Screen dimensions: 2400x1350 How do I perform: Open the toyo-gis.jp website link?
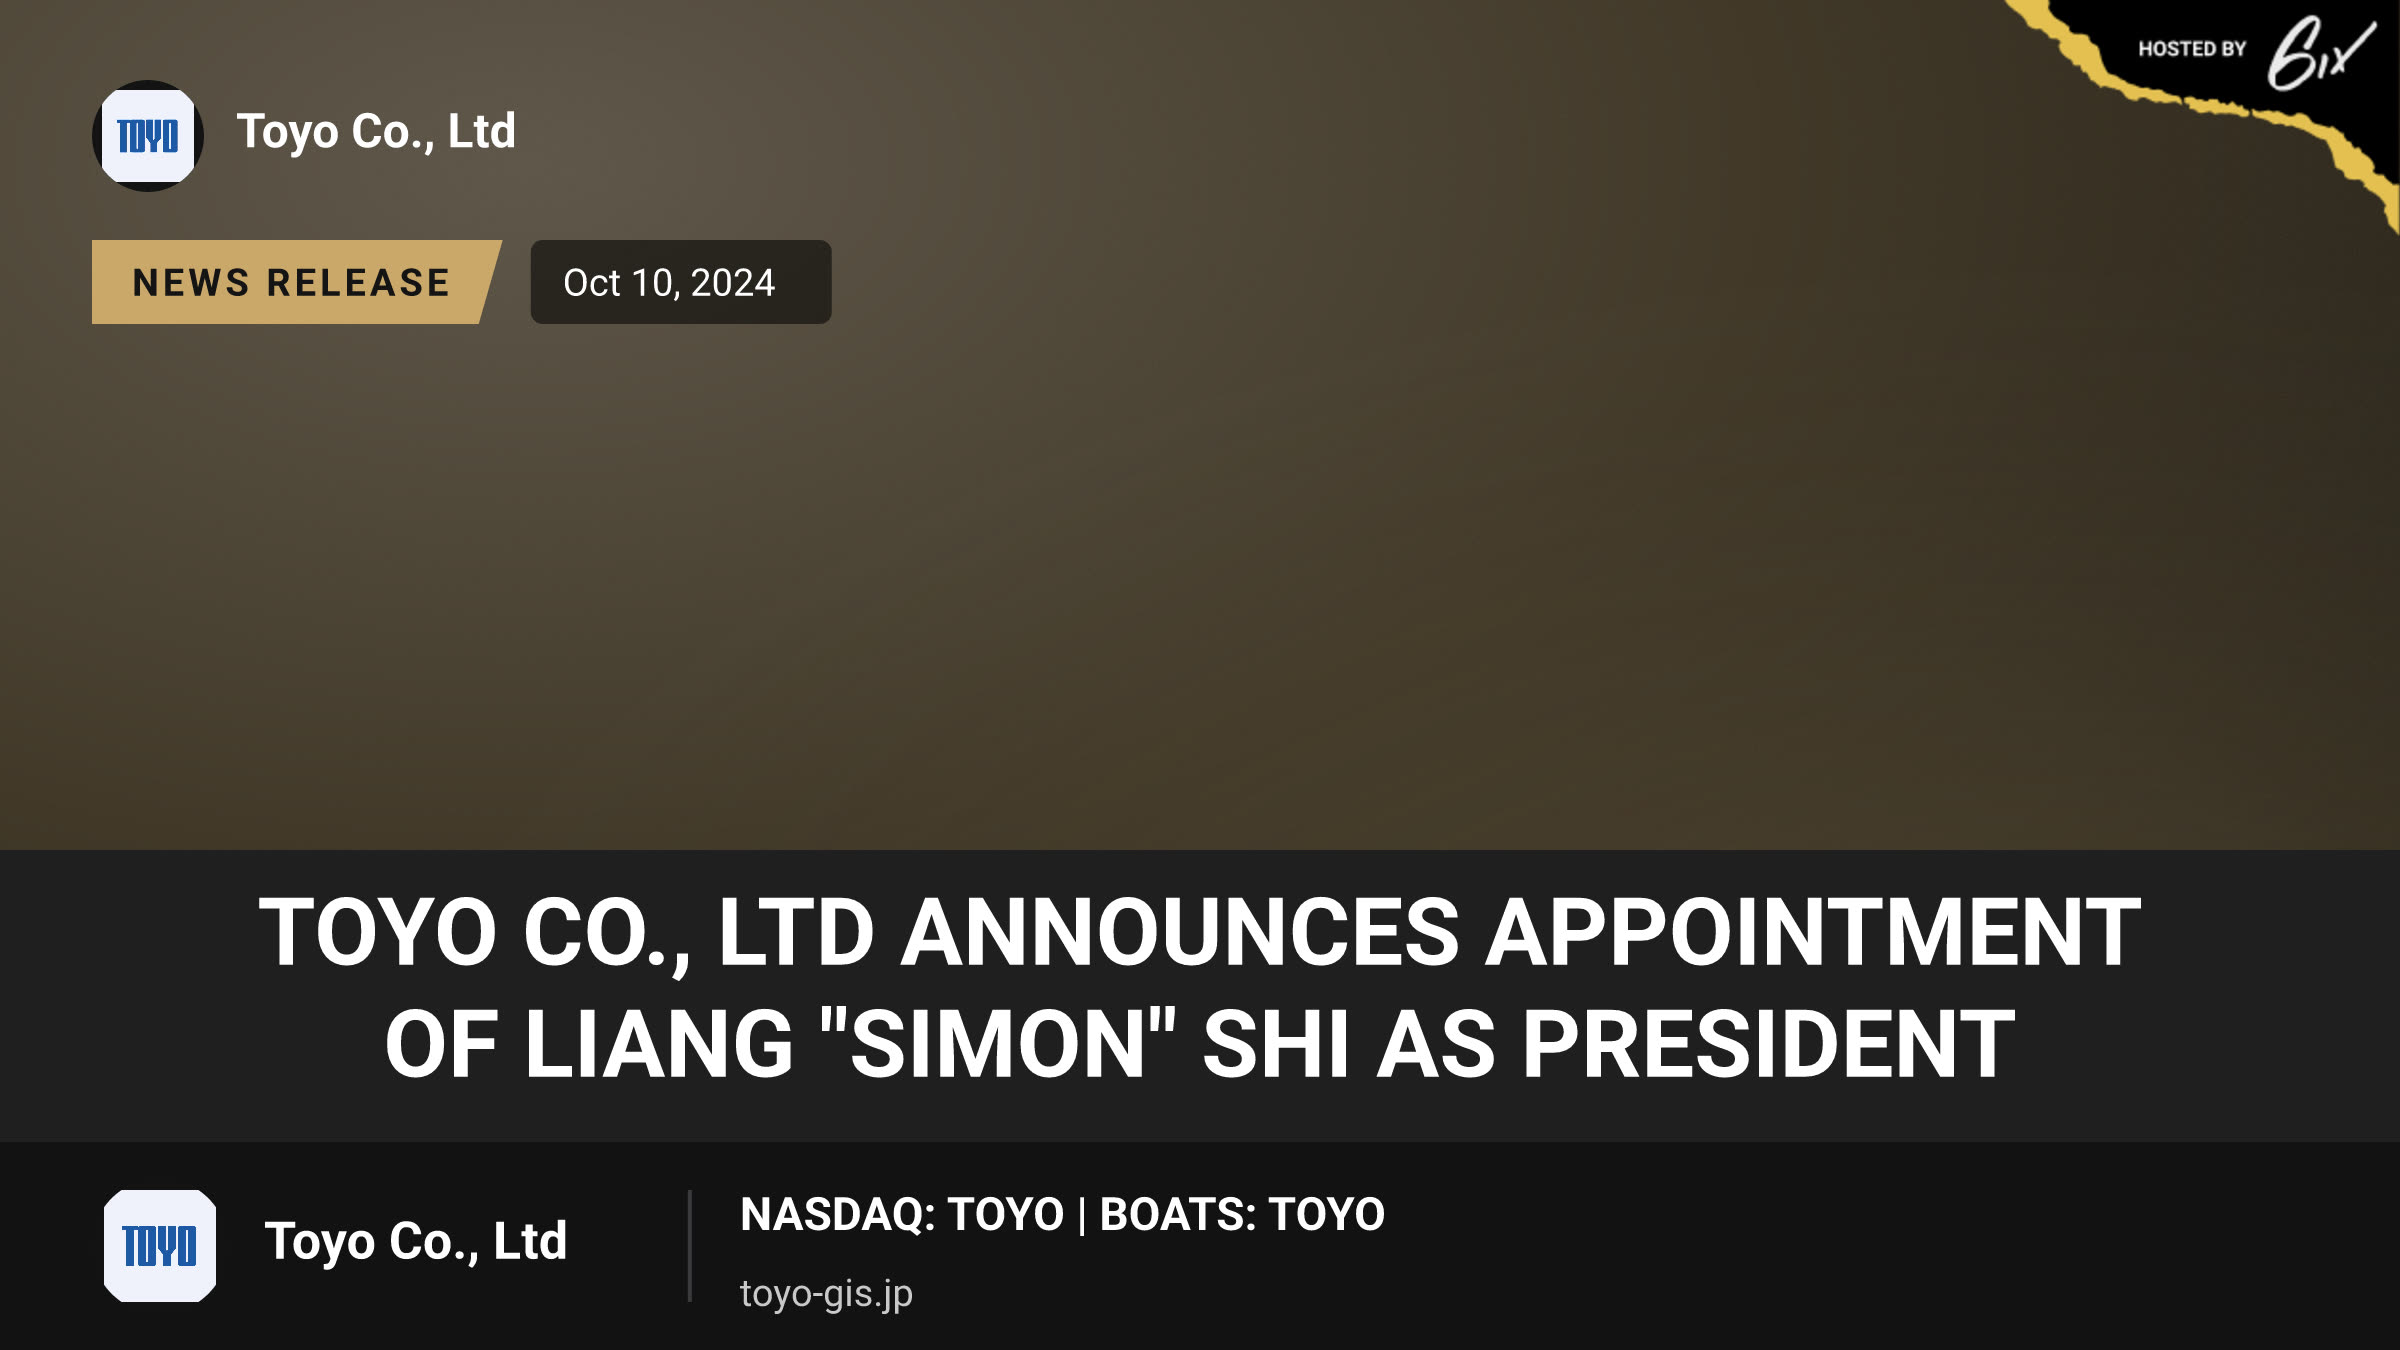826,1294
